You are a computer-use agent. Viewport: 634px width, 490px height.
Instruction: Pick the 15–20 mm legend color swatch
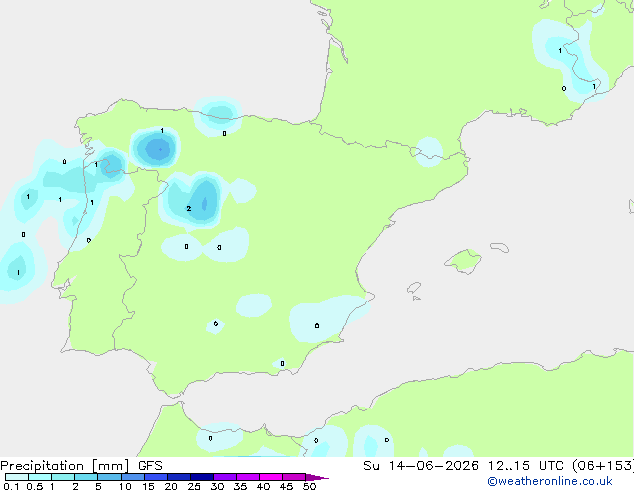click(156, 477)
